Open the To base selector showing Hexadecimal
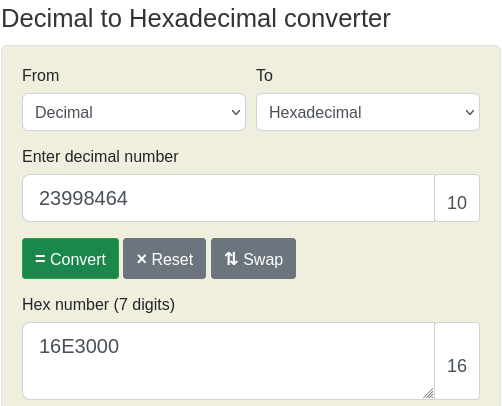502x406 pixels. (368, 112)
